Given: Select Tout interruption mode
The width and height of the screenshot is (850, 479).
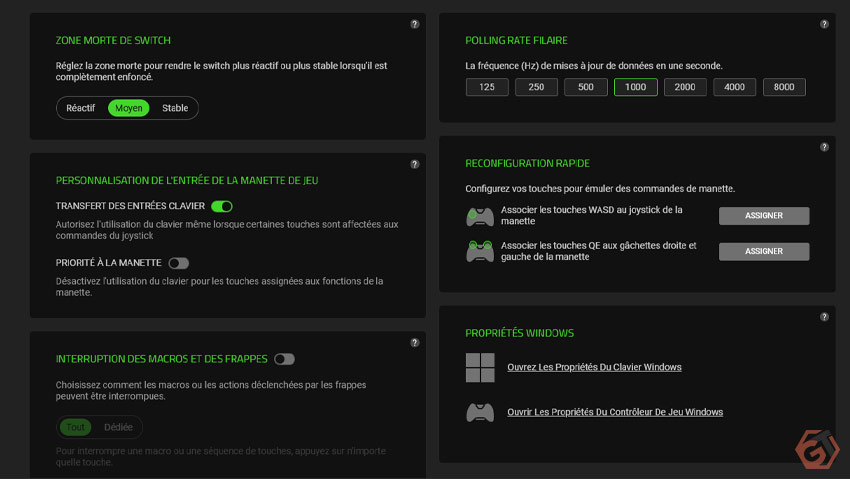Looking at the screenshot, I should (75, 427).
